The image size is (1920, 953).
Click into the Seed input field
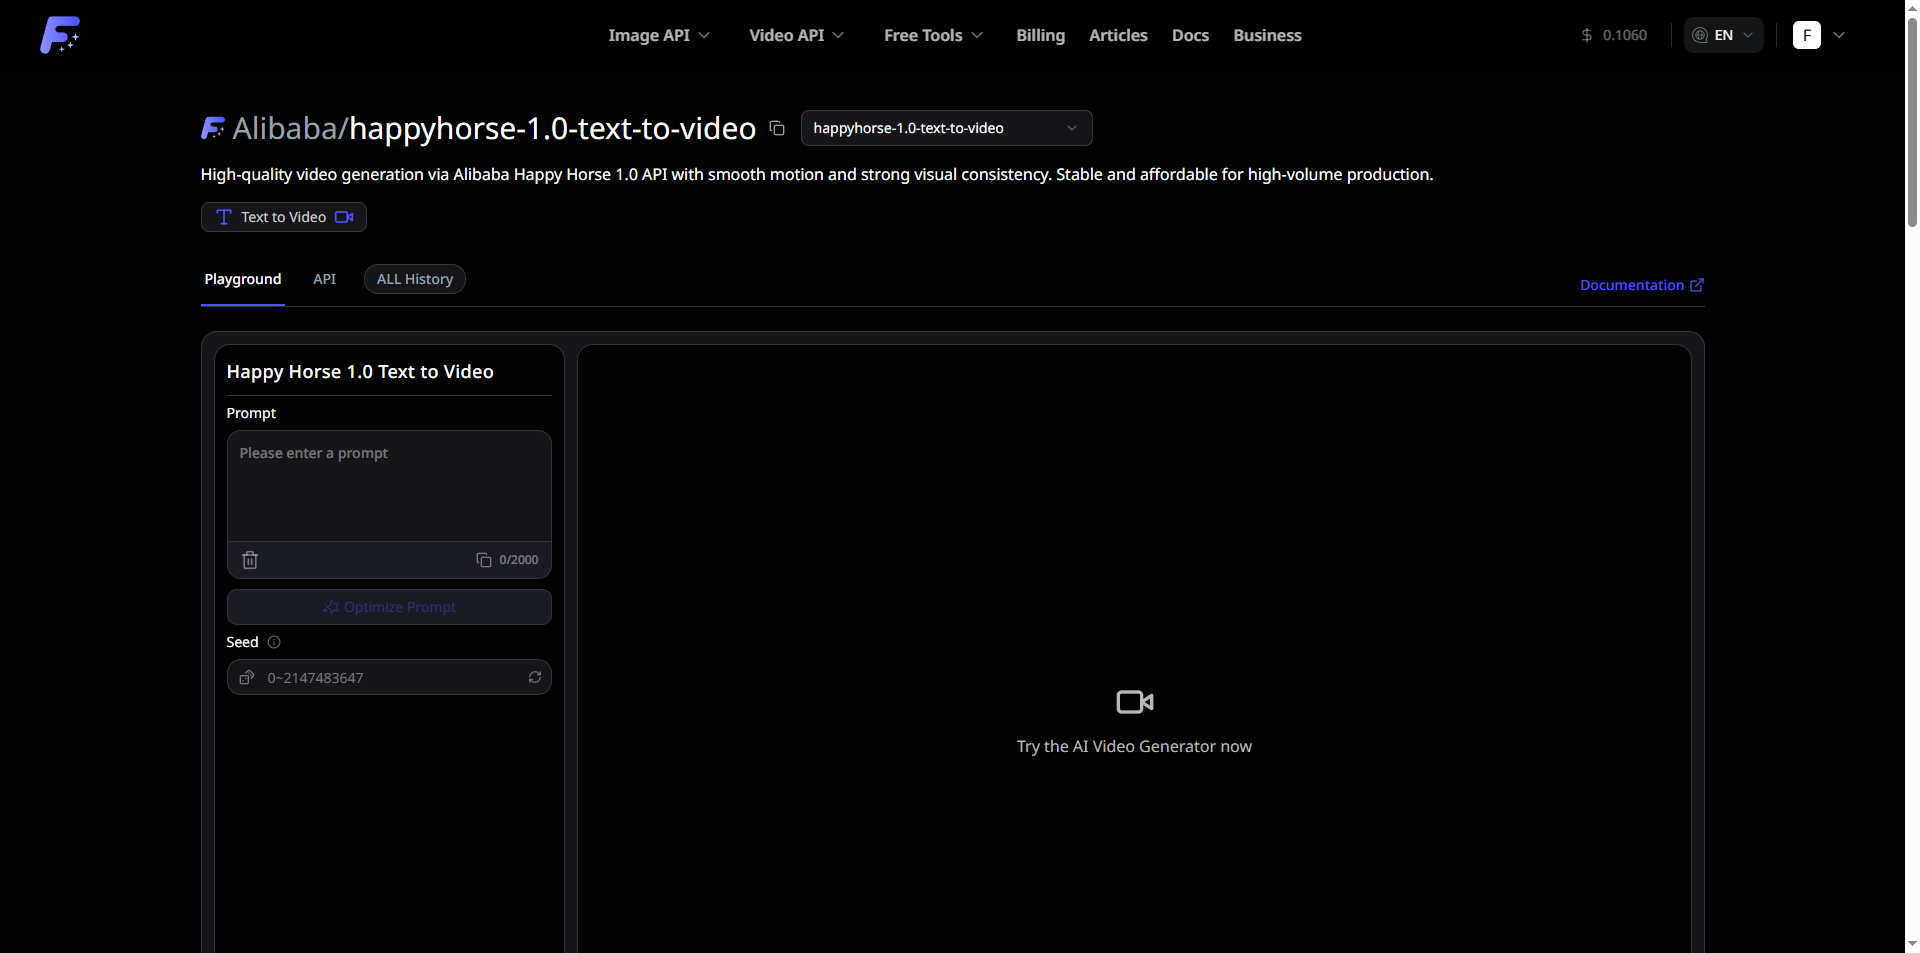(389, 677)
